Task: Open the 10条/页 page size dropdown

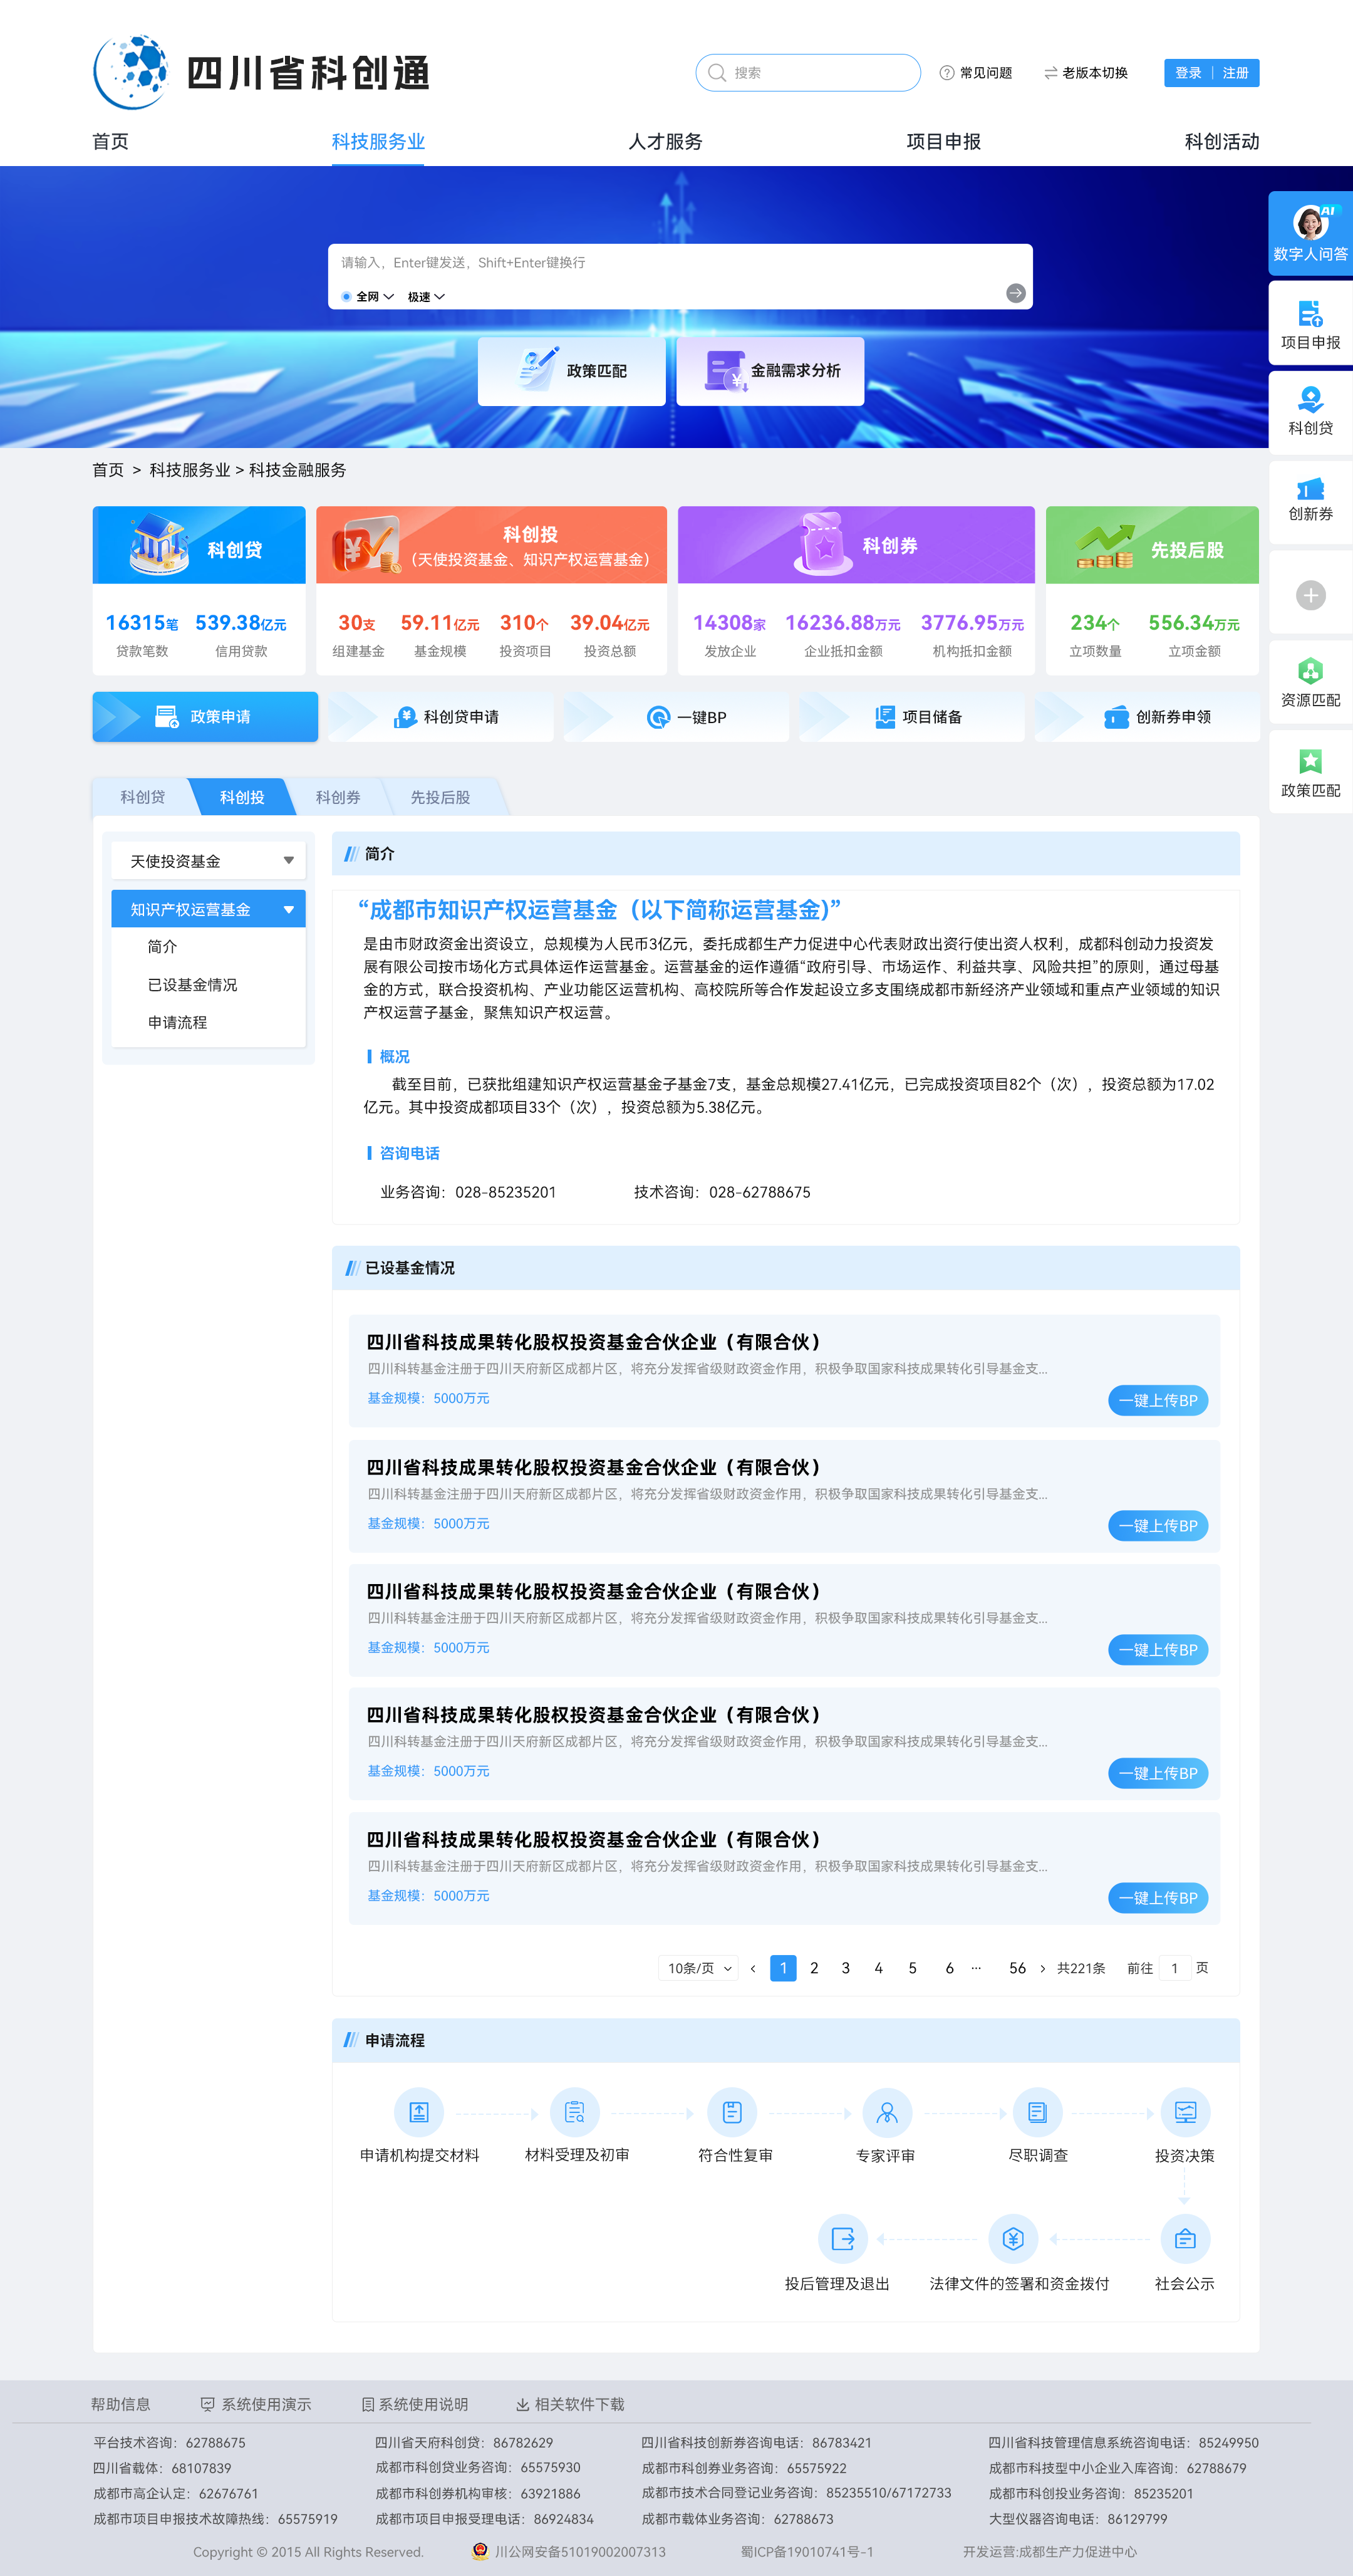Action: tap(698, 1968)
